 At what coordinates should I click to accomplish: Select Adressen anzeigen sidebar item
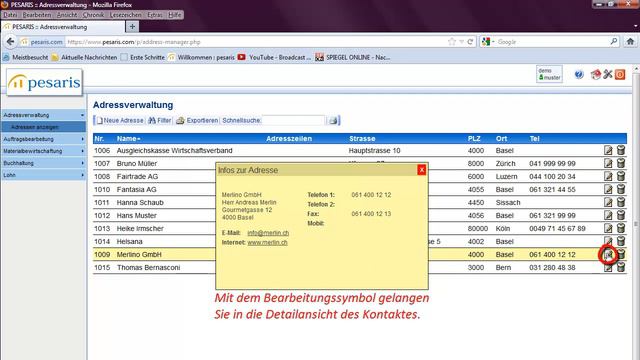coord(43,127)
